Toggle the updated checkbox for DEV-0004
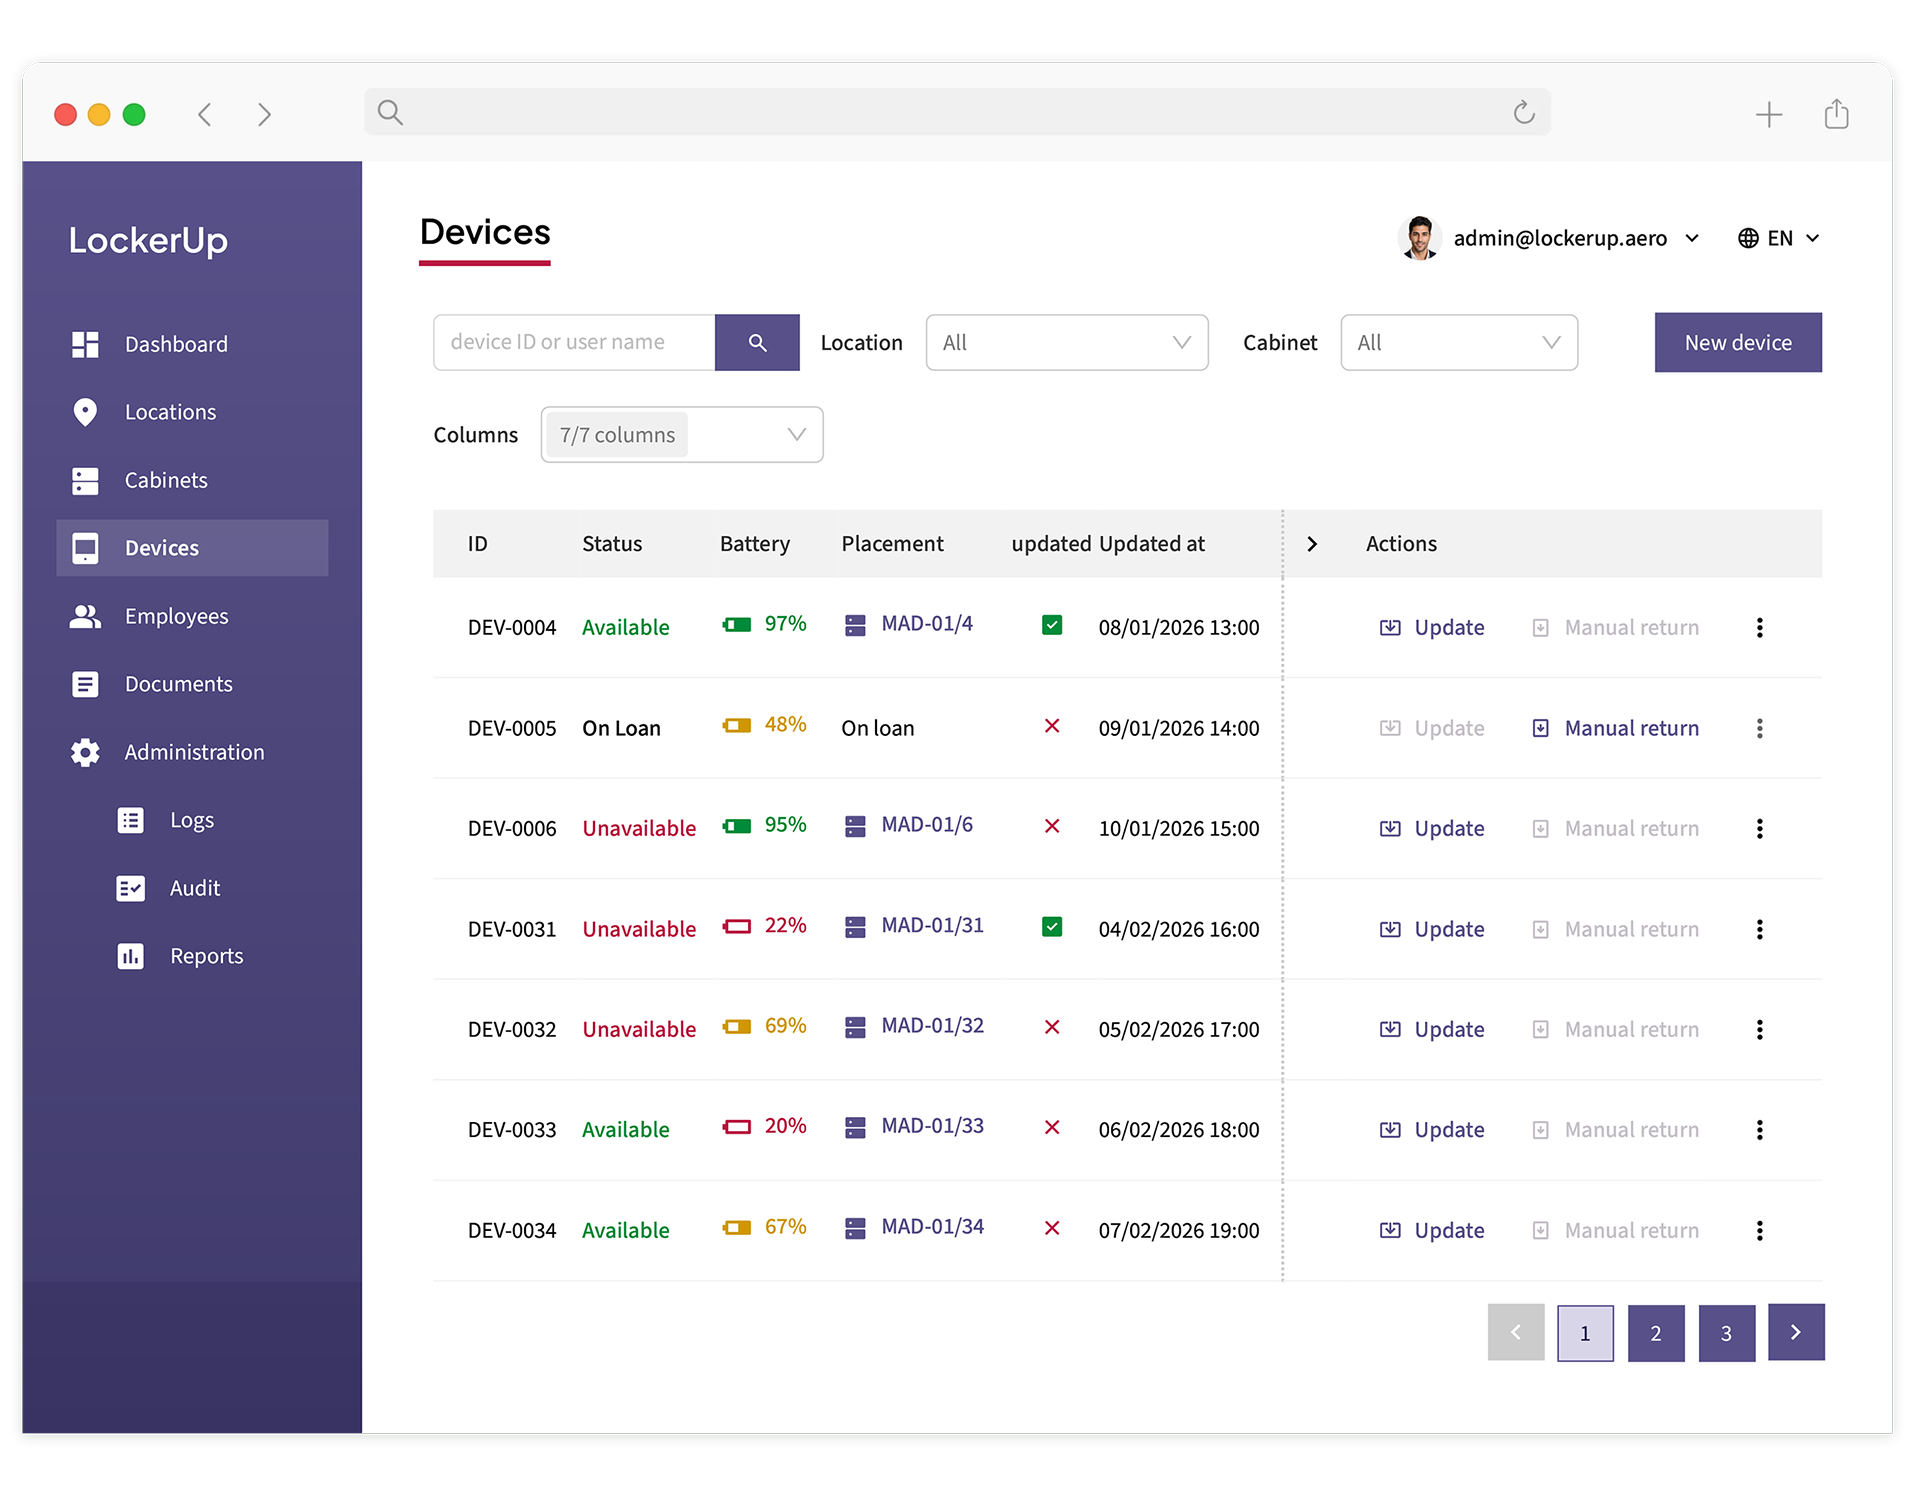 pyautogui.click(x=1051, y=625)
